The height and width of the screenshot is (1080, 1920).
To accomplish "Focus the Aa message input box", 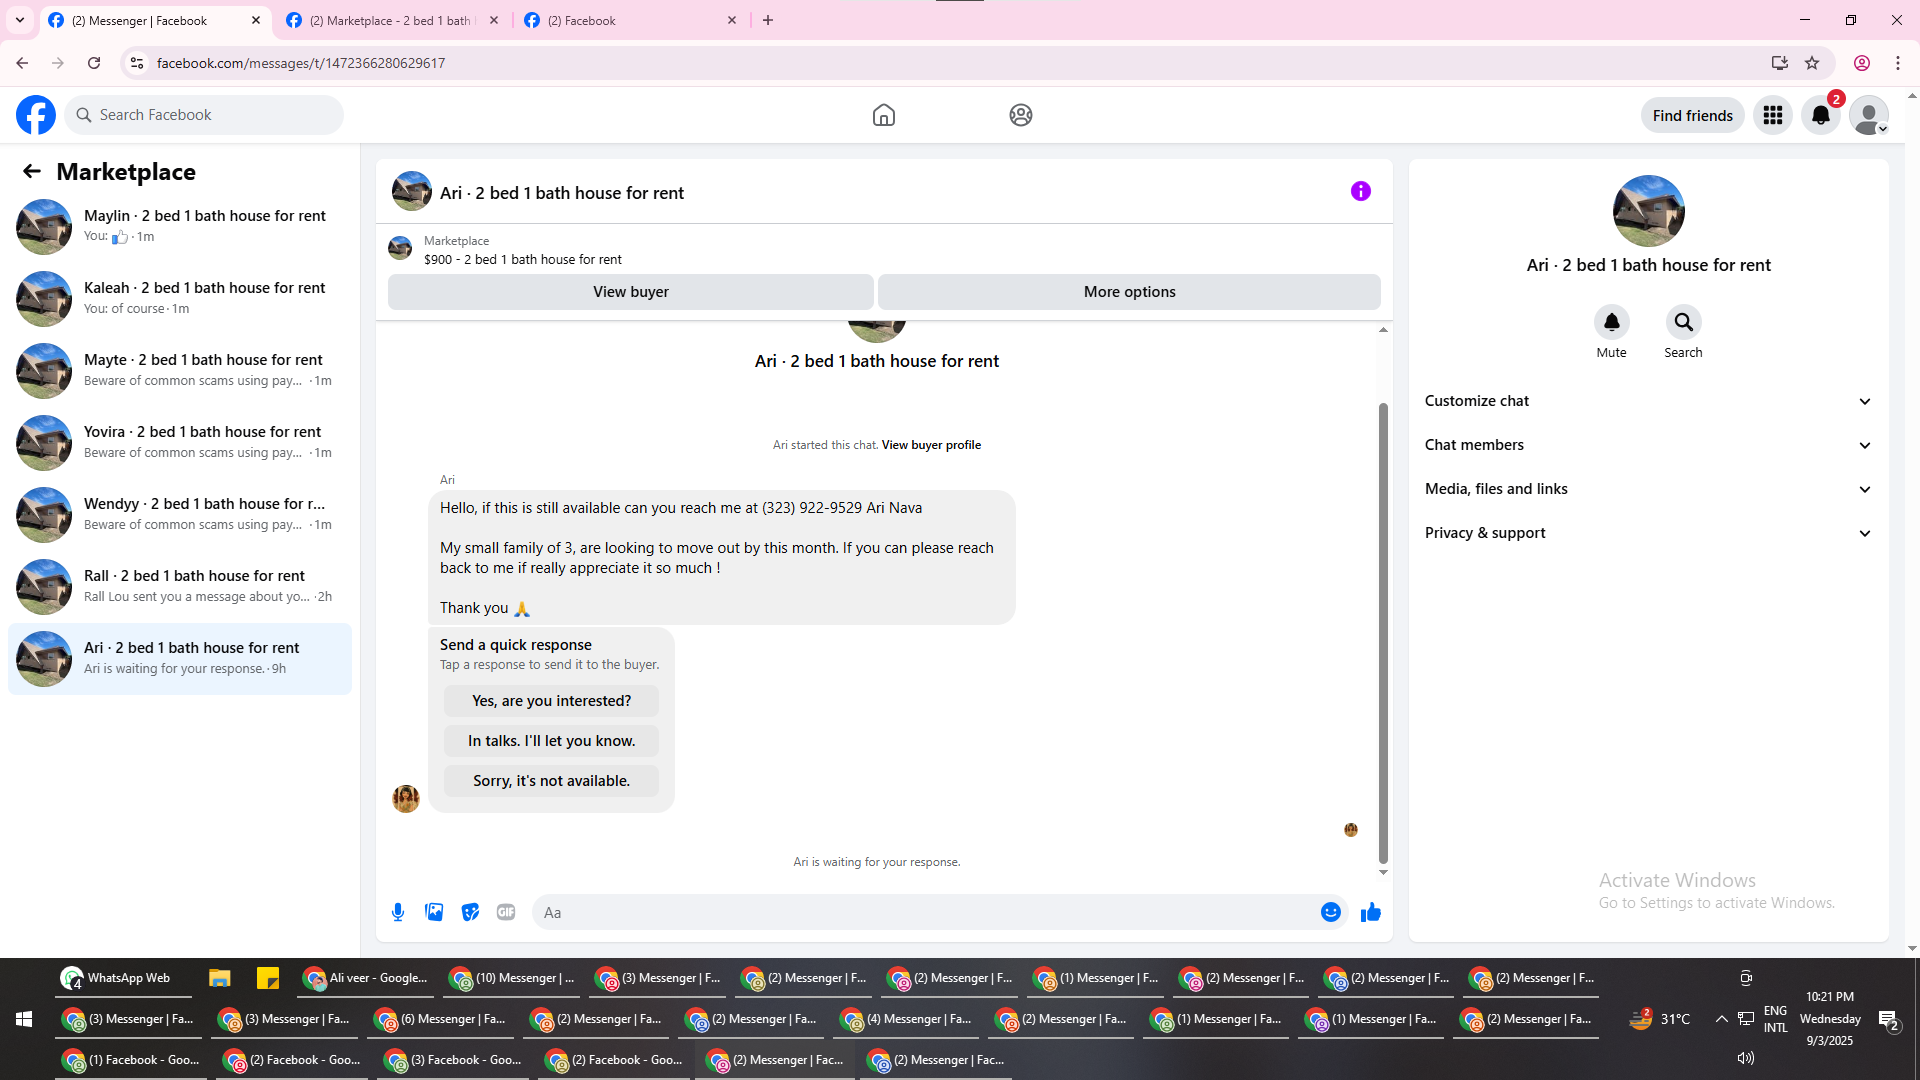I will pyautogui.click(x=925, y=912).
